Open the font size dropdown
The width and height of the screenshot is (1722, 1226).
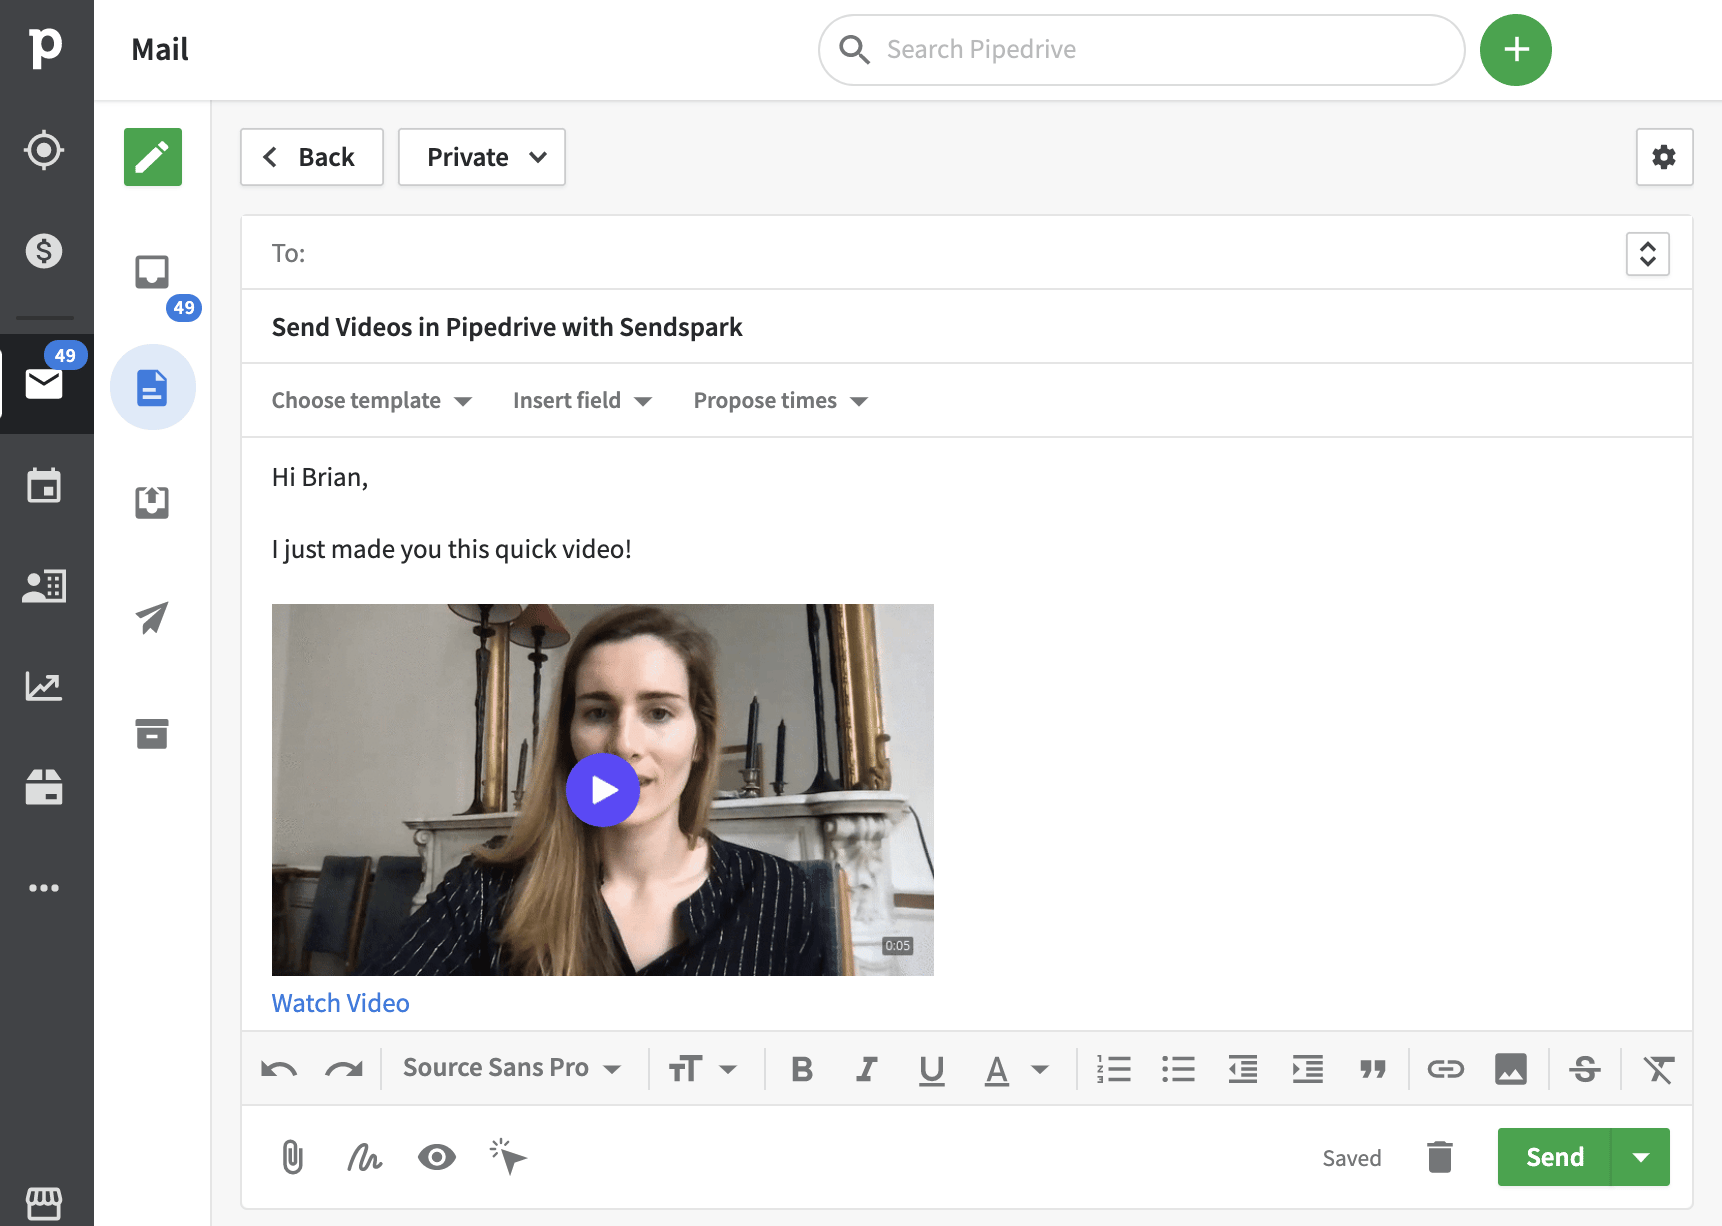click(x=703, y=1069)
